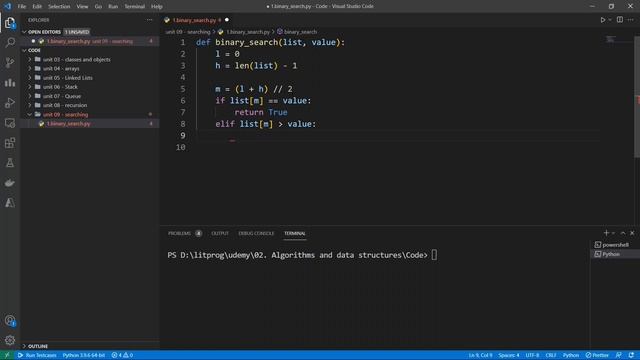Image resolution: width=640 pixels, height=360 pixels.
Task: Click the feedback icon in status bar
Action: coord(619,355)
